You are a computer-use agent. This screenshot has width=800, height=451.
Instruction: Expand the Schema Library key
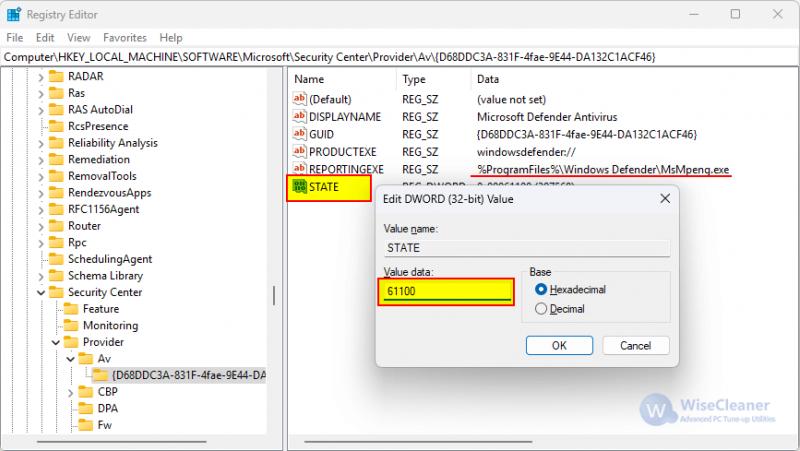coord(41,277)
